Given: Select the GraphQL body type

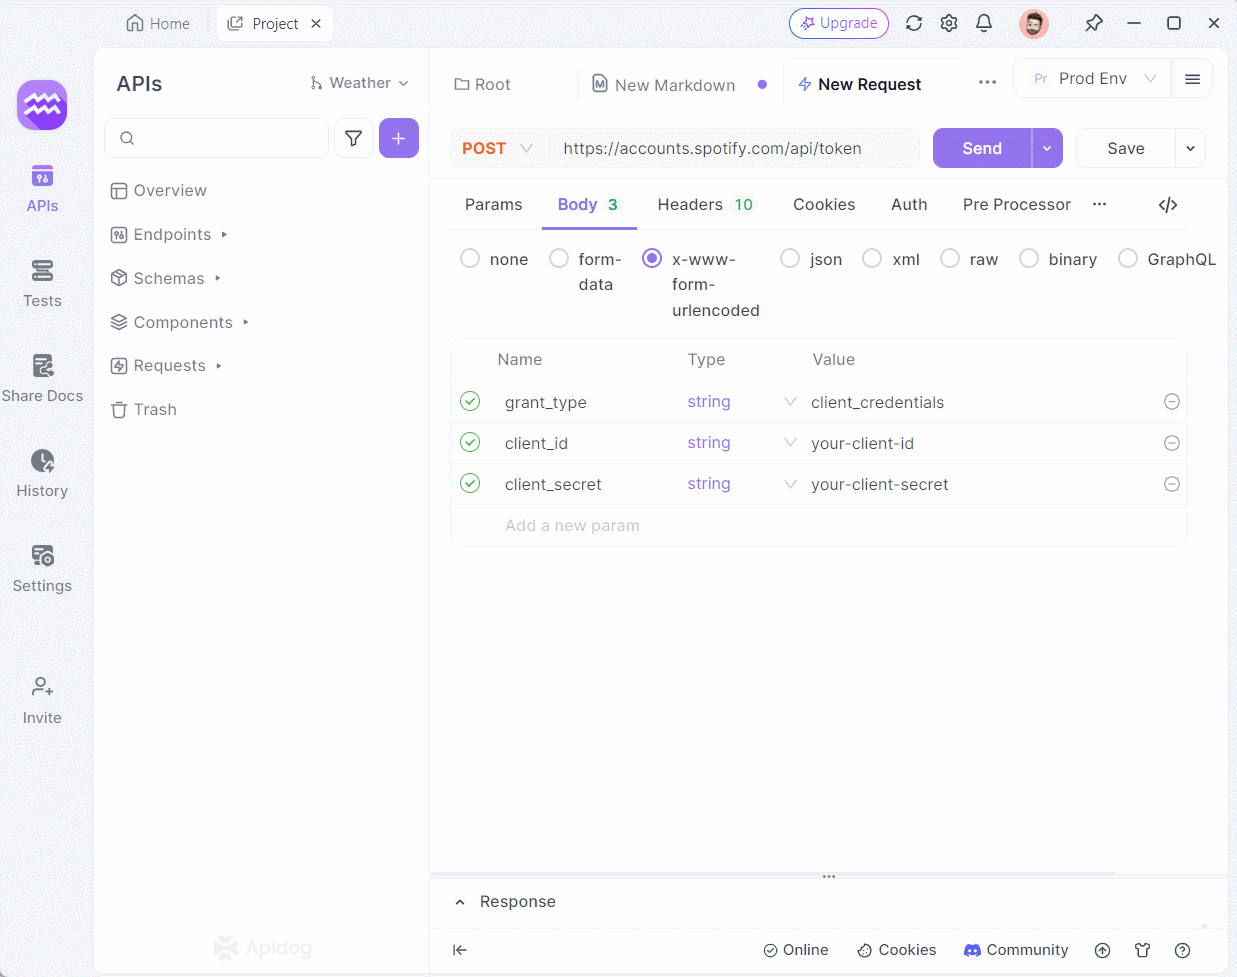Looking at the screenshot, I should [1128, 258].
